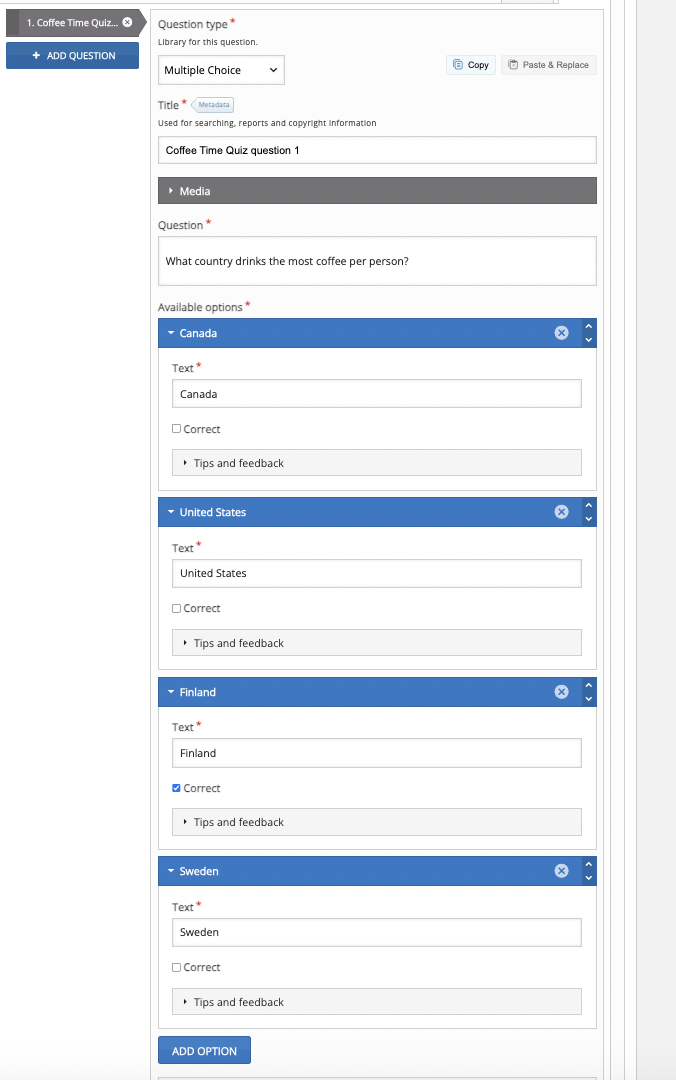Move the Canada option down
Screen dimensions: 676x1080
[588, 340]
